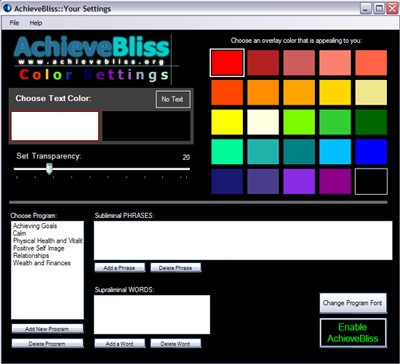Select the salmon pink overlay swatch
The image size is (400, 364).
coord(335,63)
